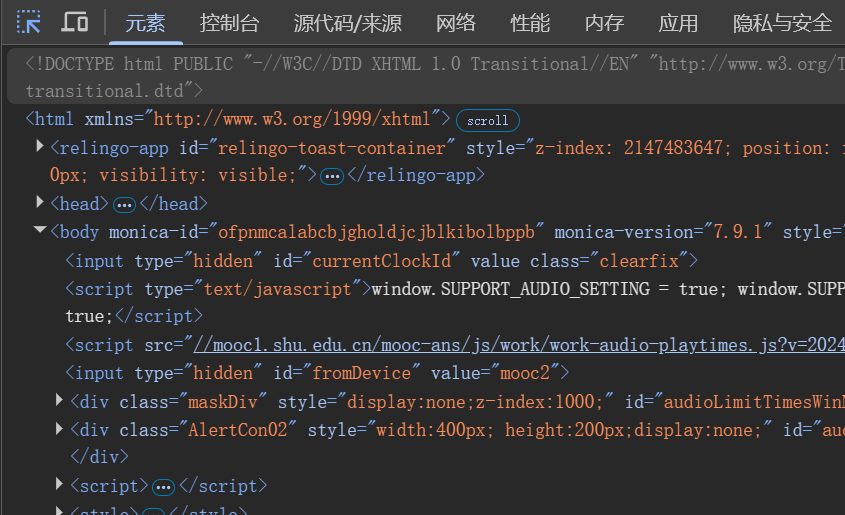
Task: Switch to the 网络 tab
Action: click(x=456, y=23)
